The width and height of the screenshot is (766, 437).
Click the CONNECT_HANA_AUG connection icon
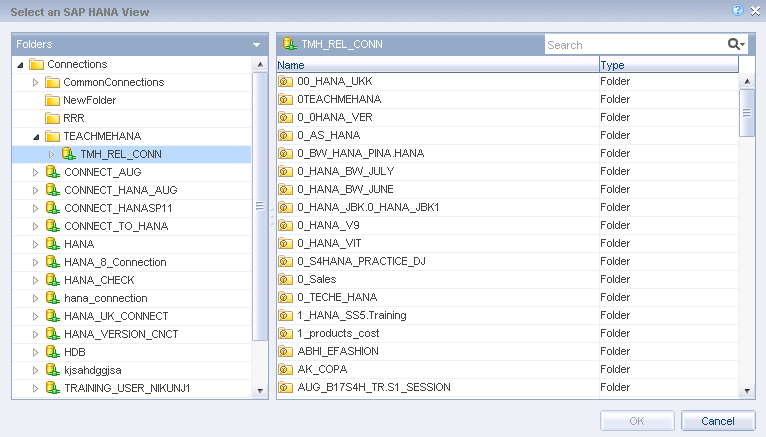(x=53, y=190)
